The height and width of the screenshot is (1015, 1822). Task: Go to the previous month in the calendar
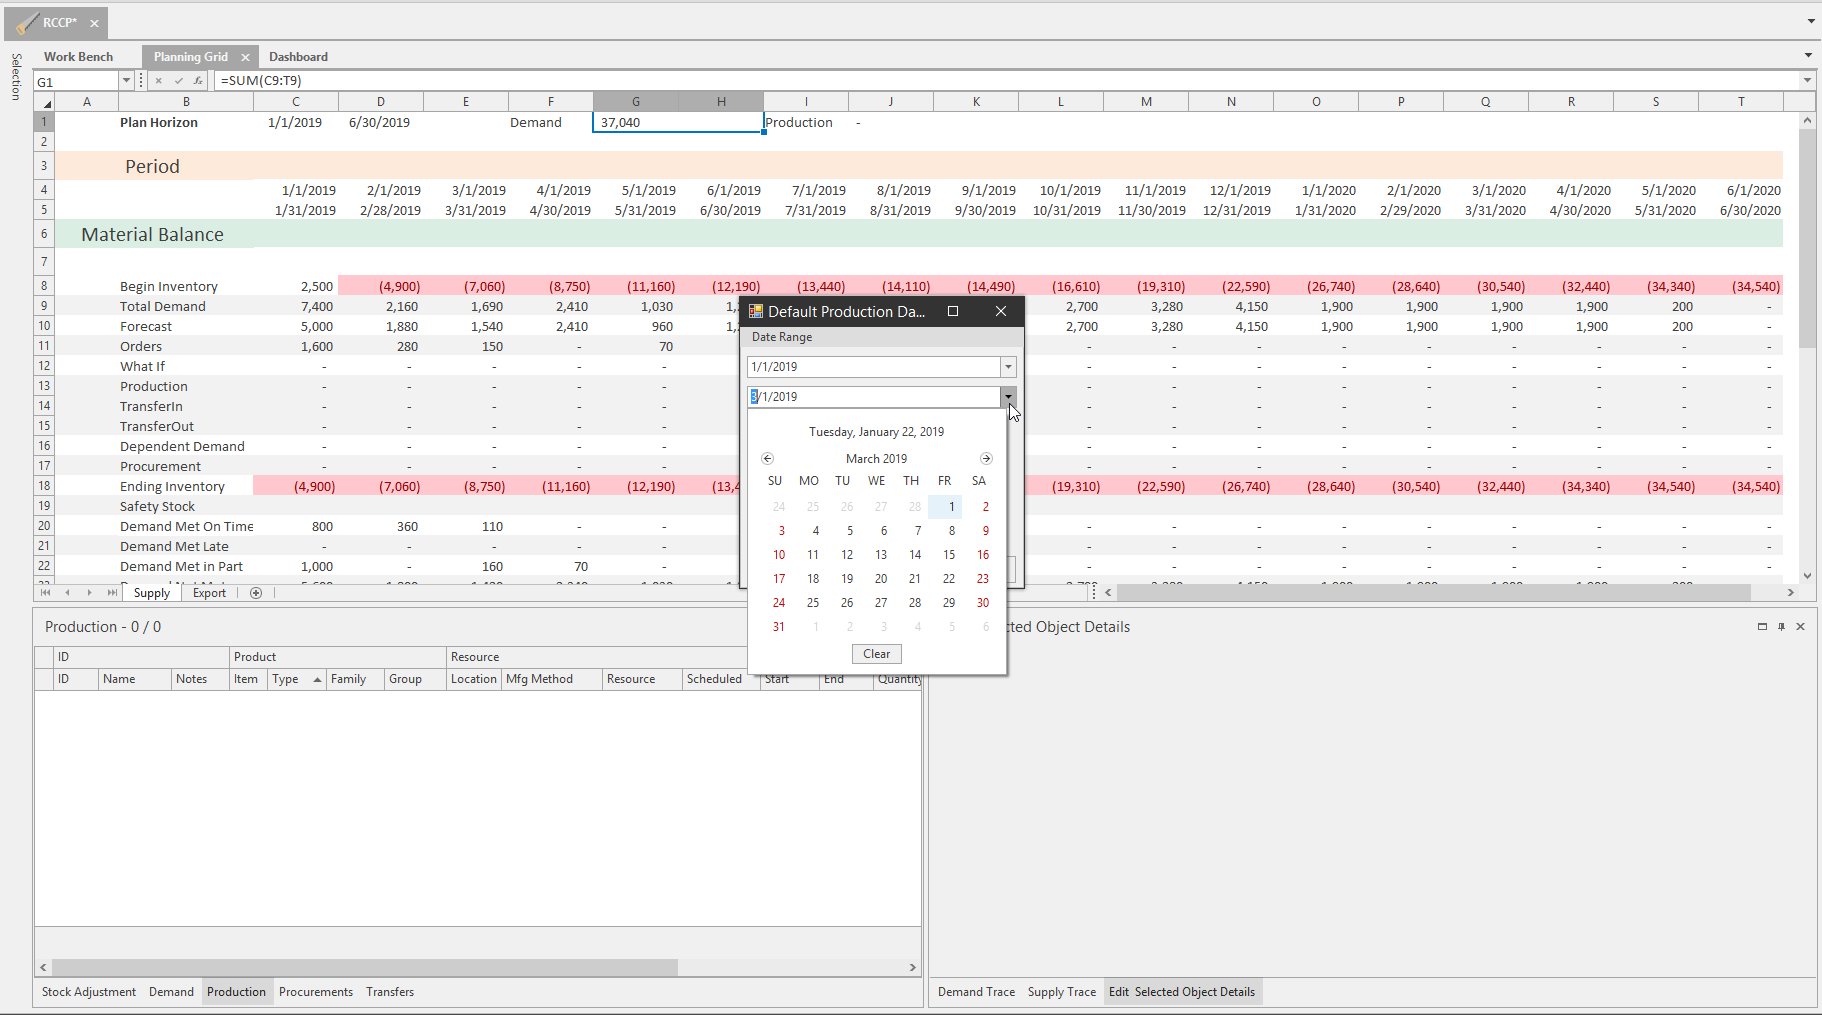coord(767,459)
